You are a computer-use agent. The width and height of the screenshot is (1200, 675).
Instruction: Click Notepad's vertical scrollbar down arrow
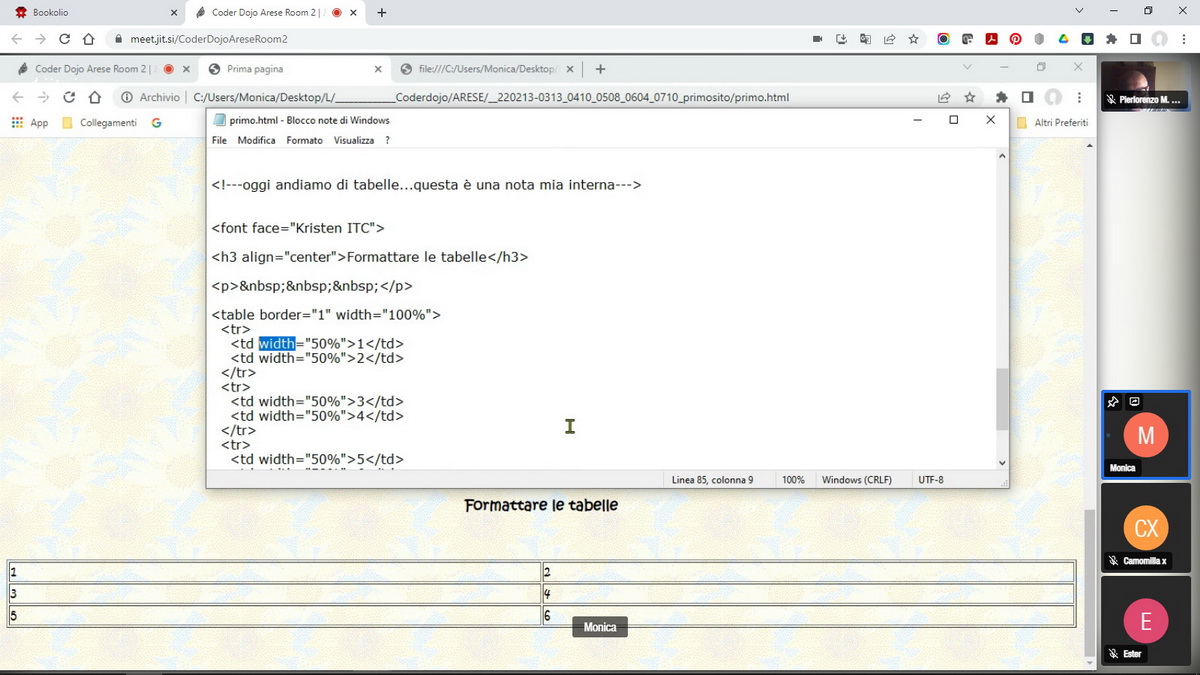coord(1002,462)
